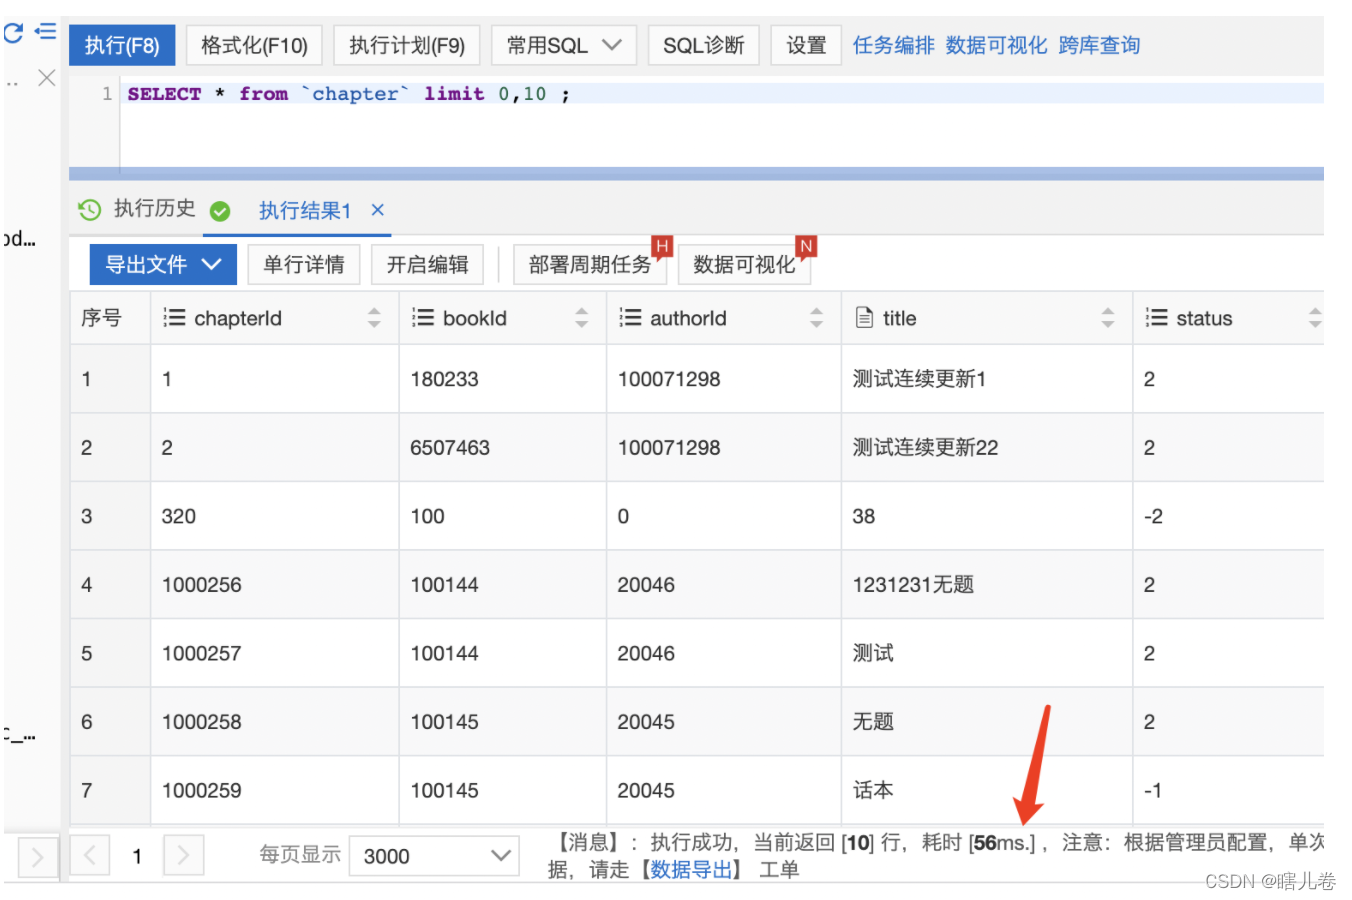The width and height of the screenshot is (1352, 900).
Task: Click the refresh icon at top left
Action: click(x=13, y=33)
